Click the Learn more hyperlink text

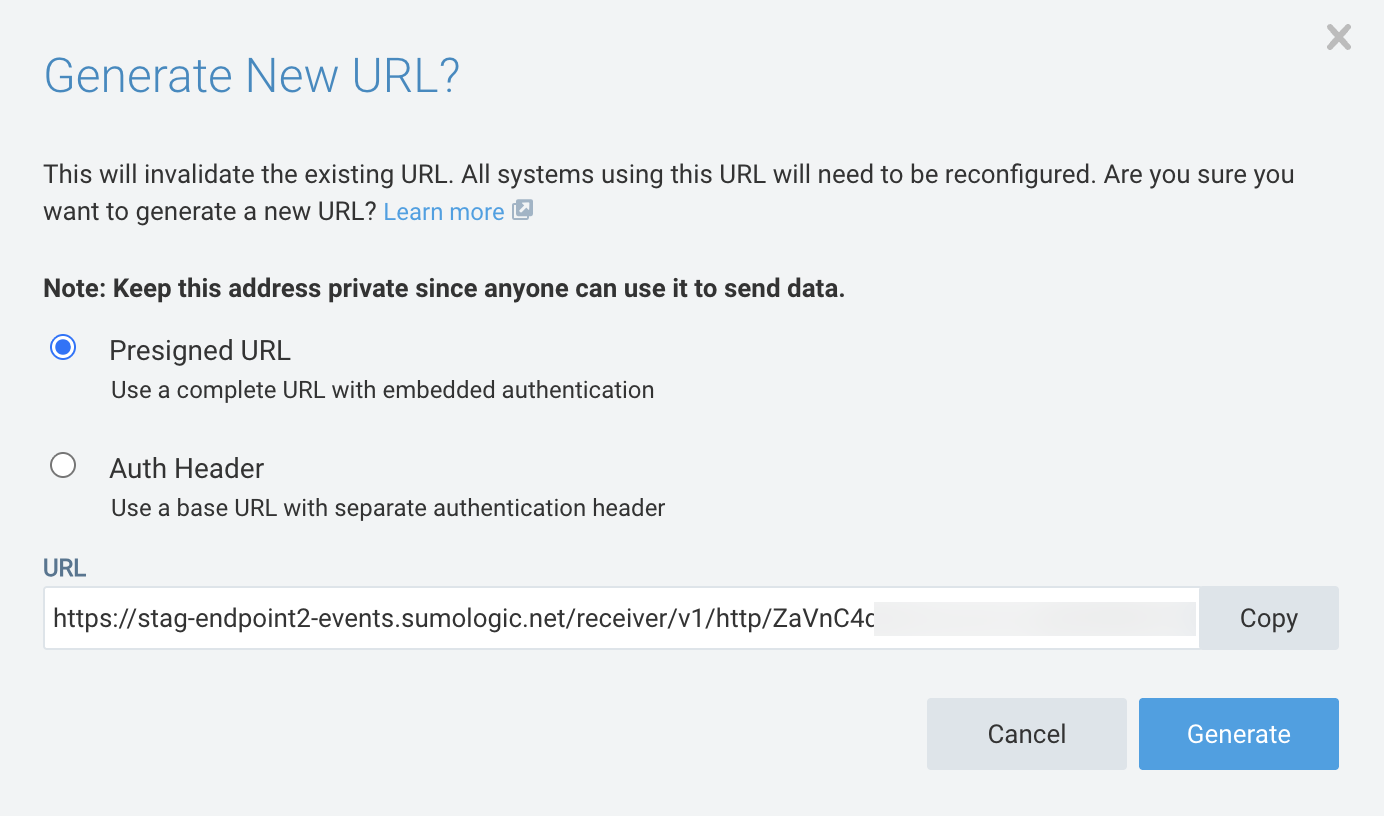(x=443, y=211)
